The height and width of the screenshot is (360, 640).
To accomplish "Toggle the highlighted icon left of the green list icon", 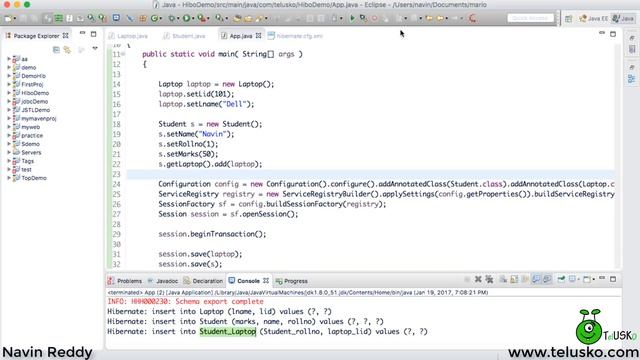I will click(x=47, y=18).
